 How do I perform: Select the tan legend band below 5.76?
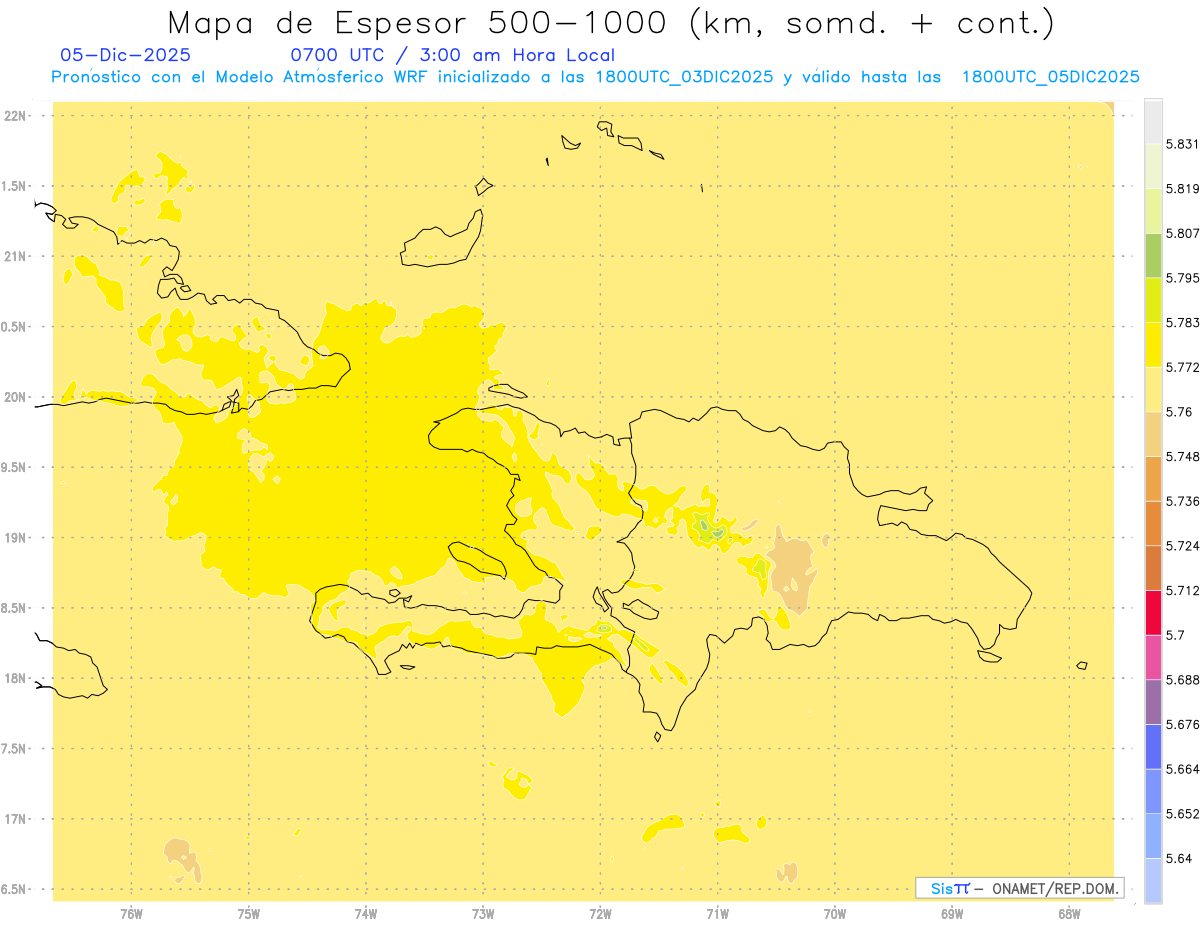[1153, 434]
